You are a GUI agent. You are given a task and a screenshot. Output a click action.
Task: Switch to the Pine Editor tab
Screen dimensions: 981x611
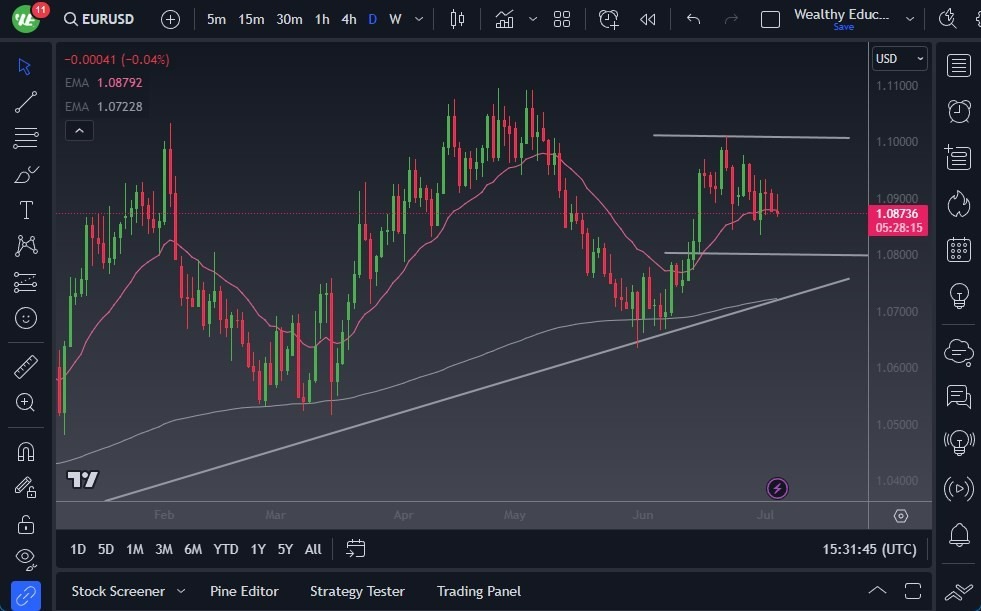pyautogui.click(x=244, y=591)
